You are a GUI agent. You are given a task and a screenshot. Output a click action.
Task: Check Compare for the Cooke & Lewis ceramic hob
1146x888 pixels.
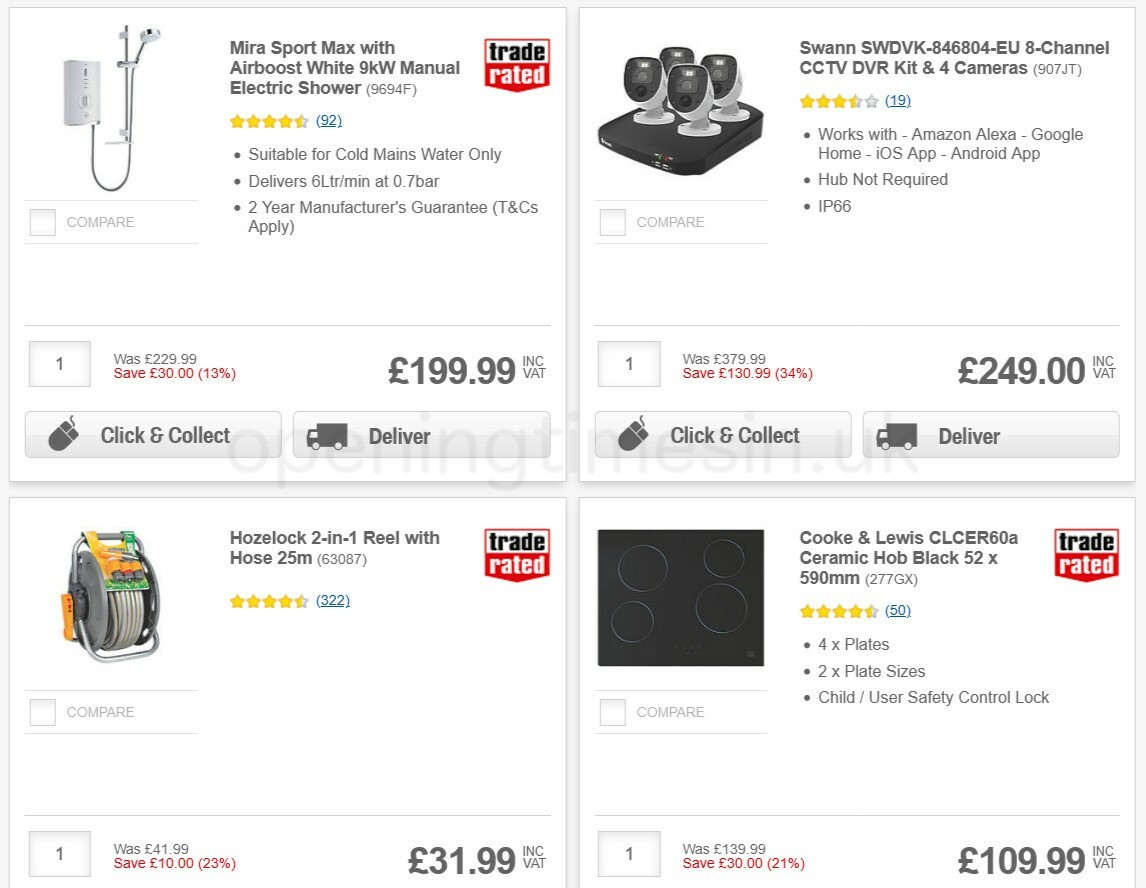tap(612, 712)
